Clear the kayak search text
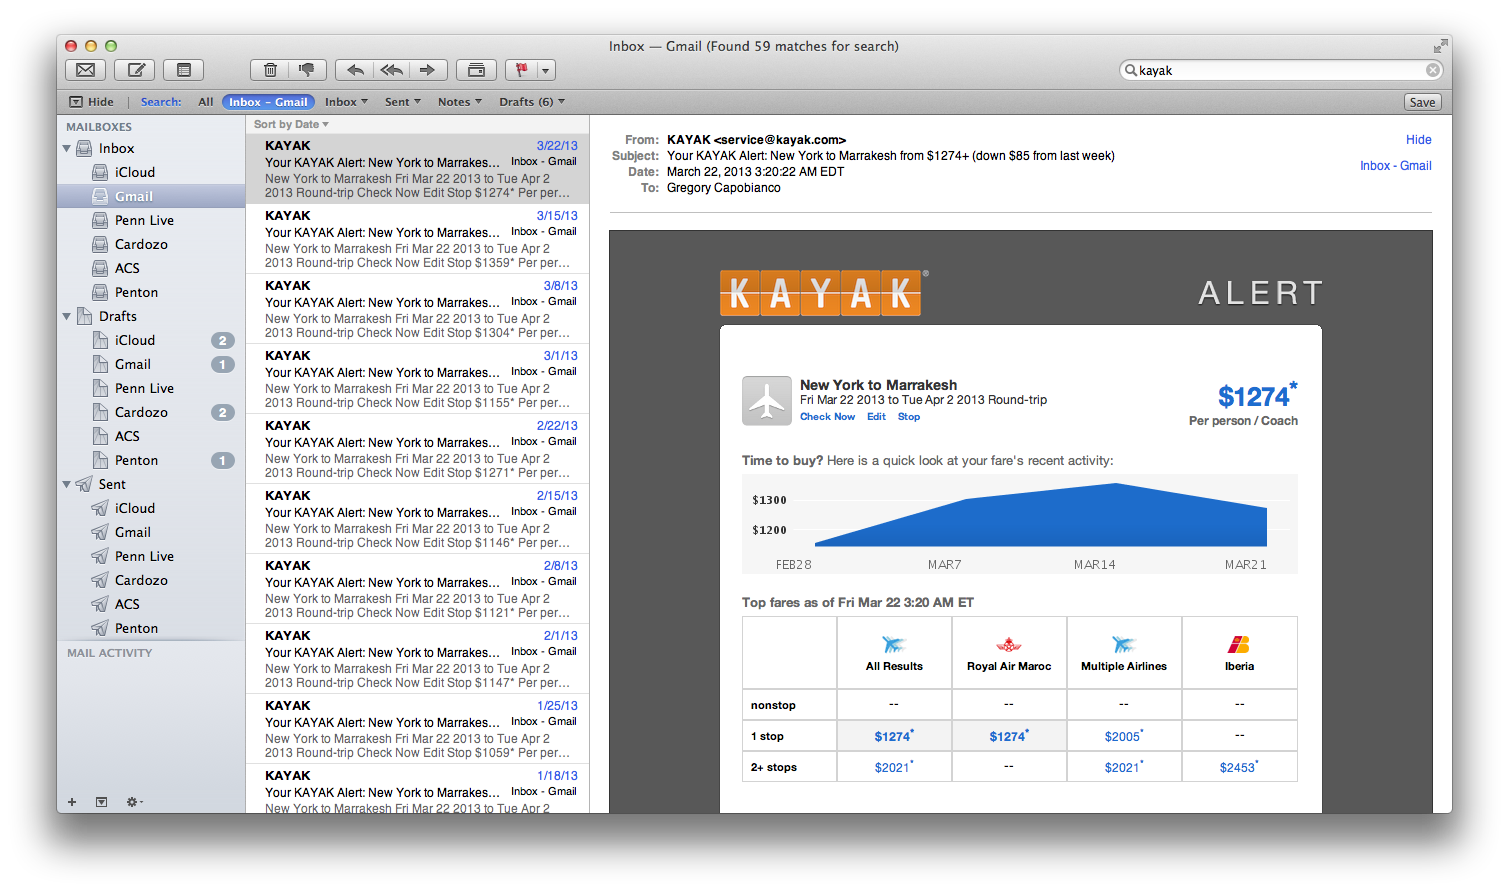 (x=1433, y=70)
